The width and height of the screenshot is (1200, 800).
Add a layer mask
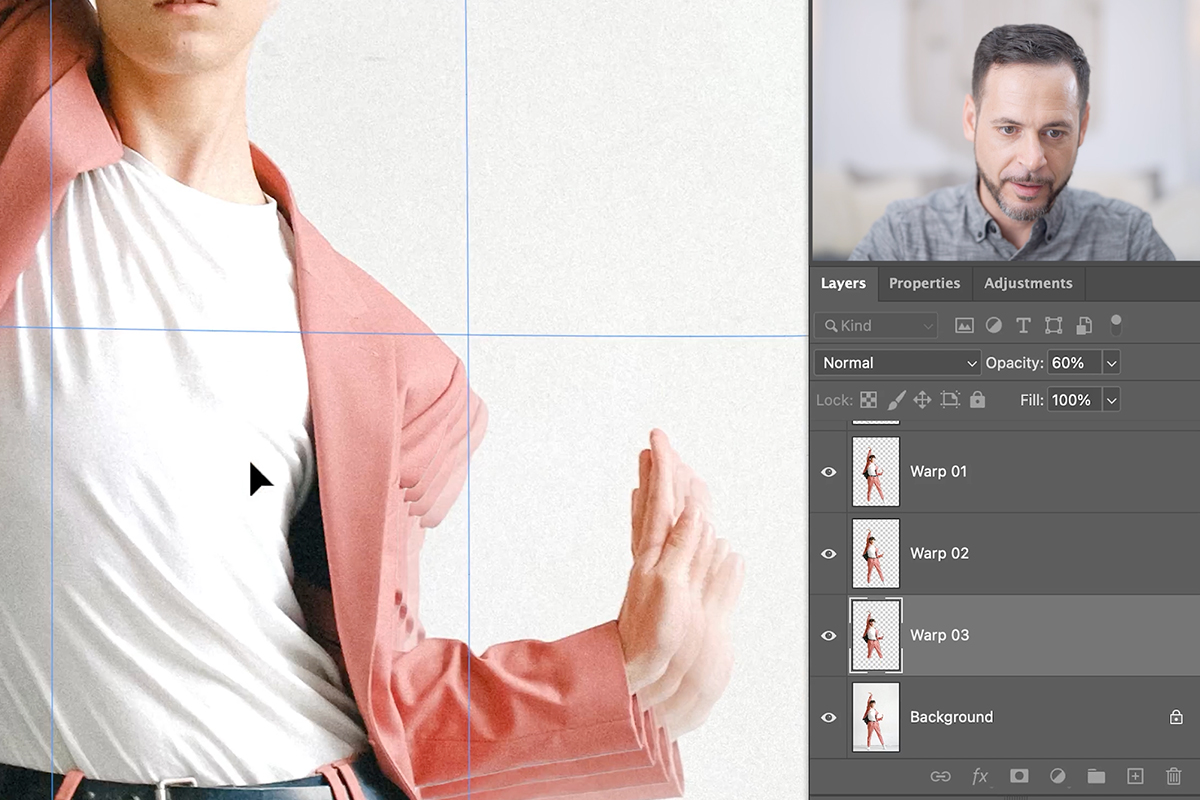point(1020,776)
